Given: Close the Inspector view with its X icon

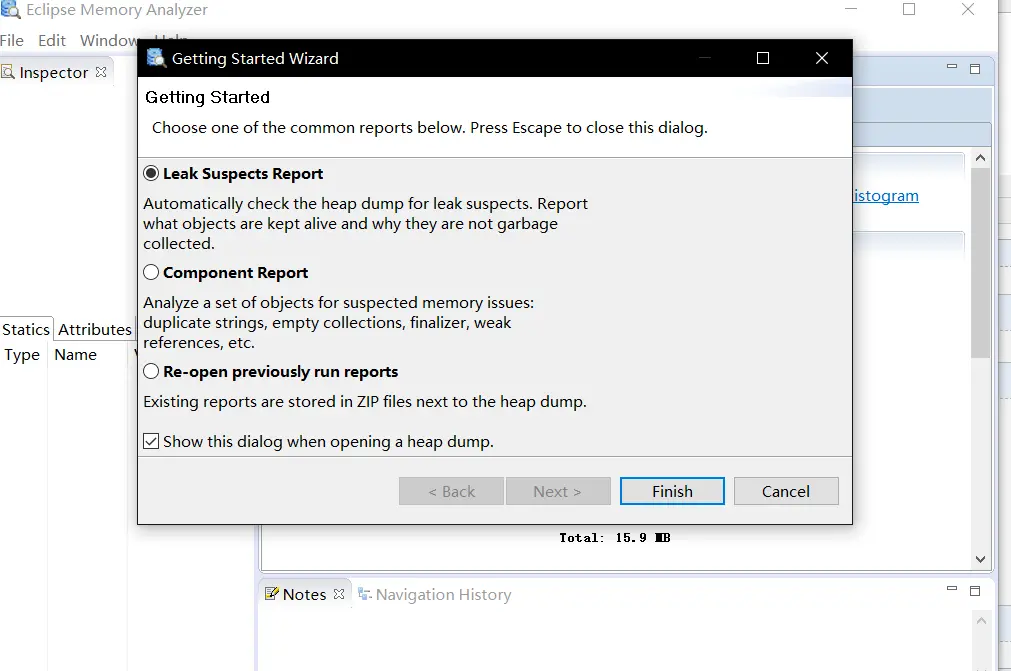Looking at the screenshot, I should click(x=101, y=72).
